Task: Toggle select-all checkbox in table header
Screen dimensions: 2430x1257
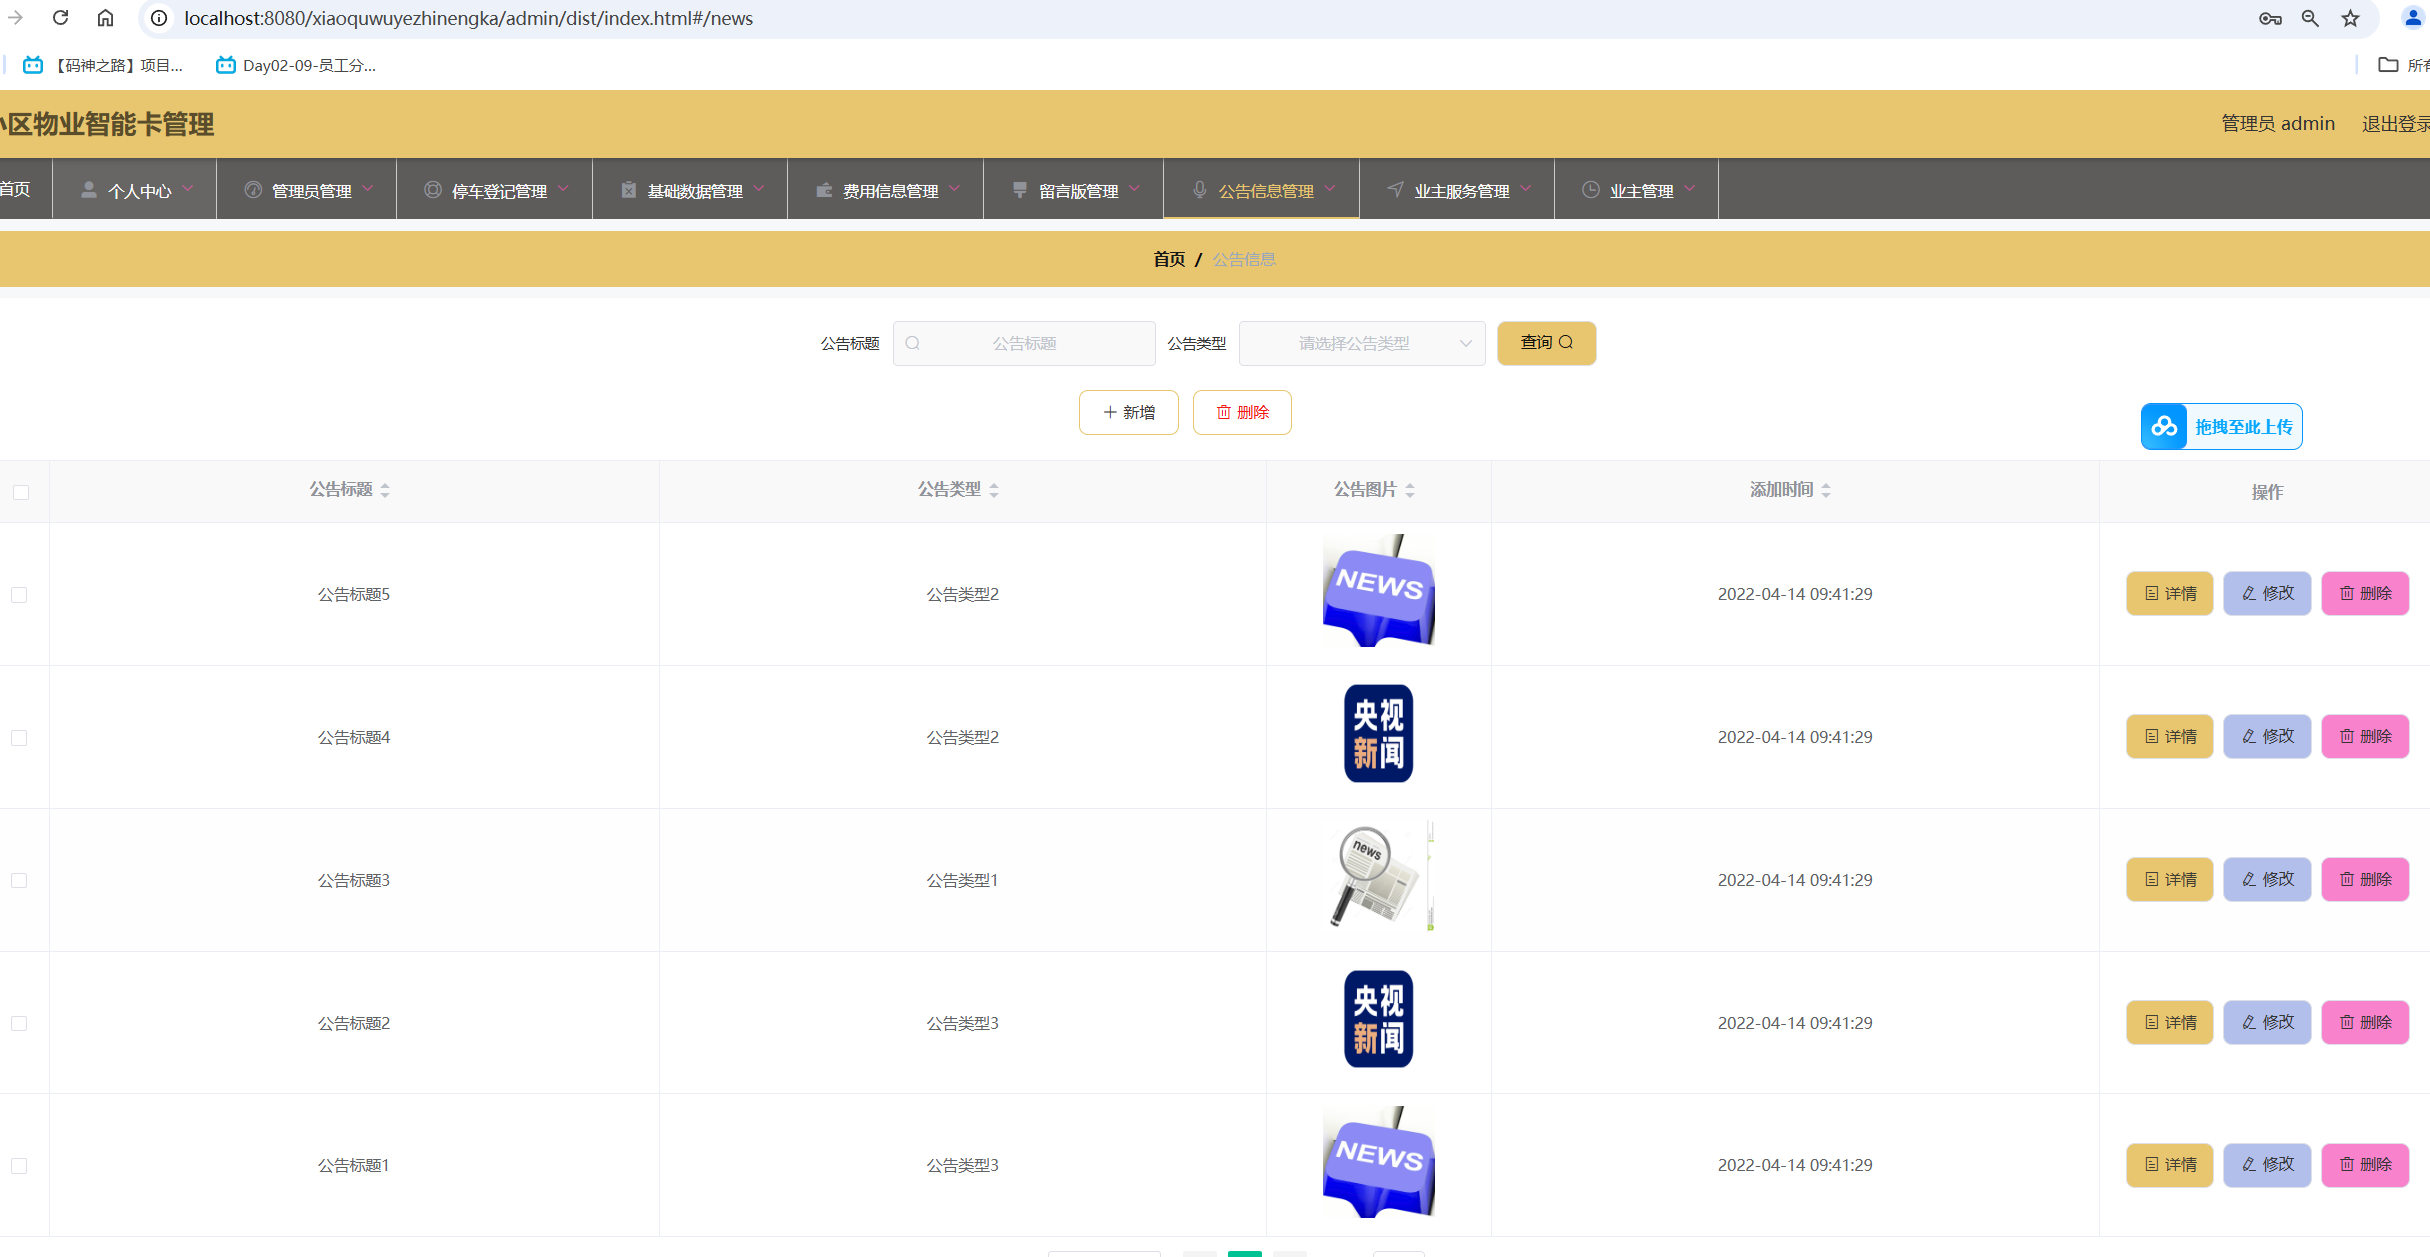Action: [21, 492]
